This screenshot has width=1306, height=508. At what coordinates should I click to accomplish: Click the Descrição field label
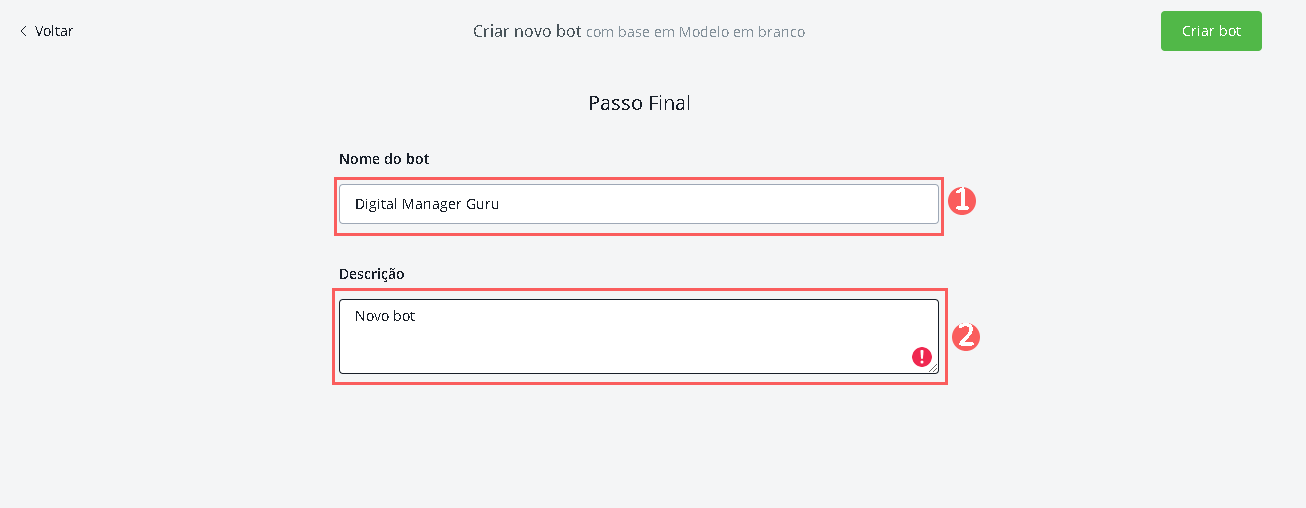(371, 274)
